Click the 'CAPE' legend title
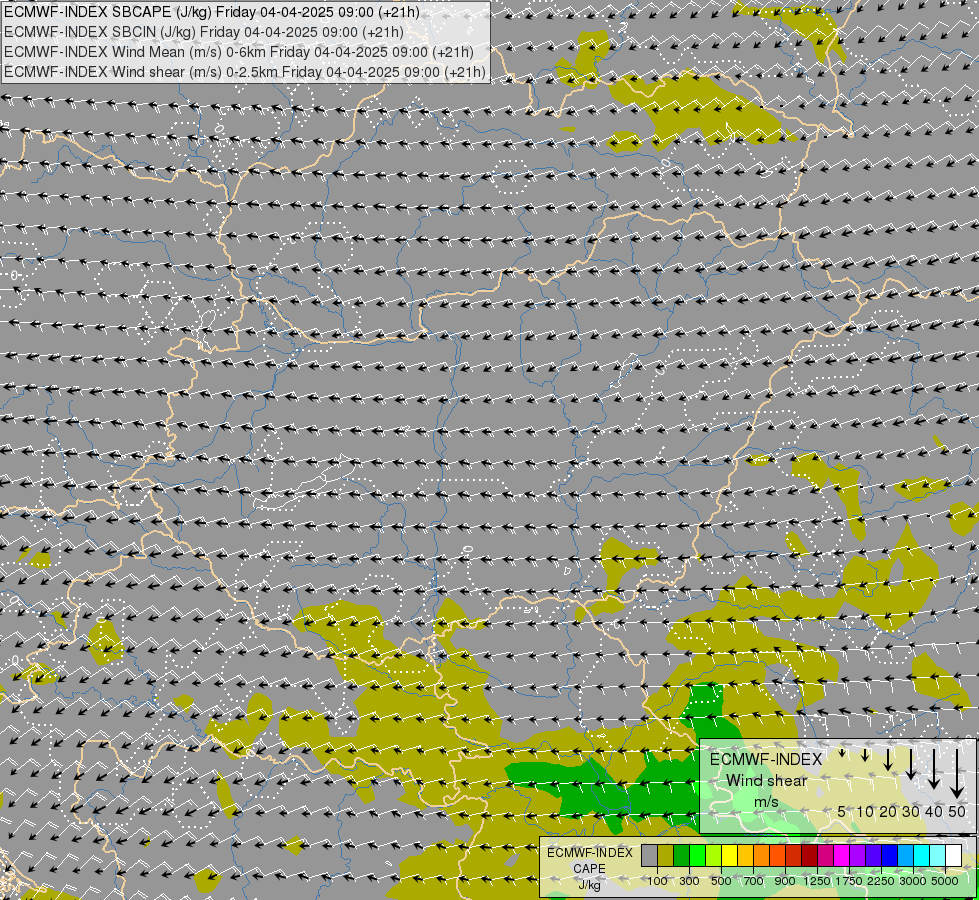This screenshot has width=979, height=900. pos(589,869)
